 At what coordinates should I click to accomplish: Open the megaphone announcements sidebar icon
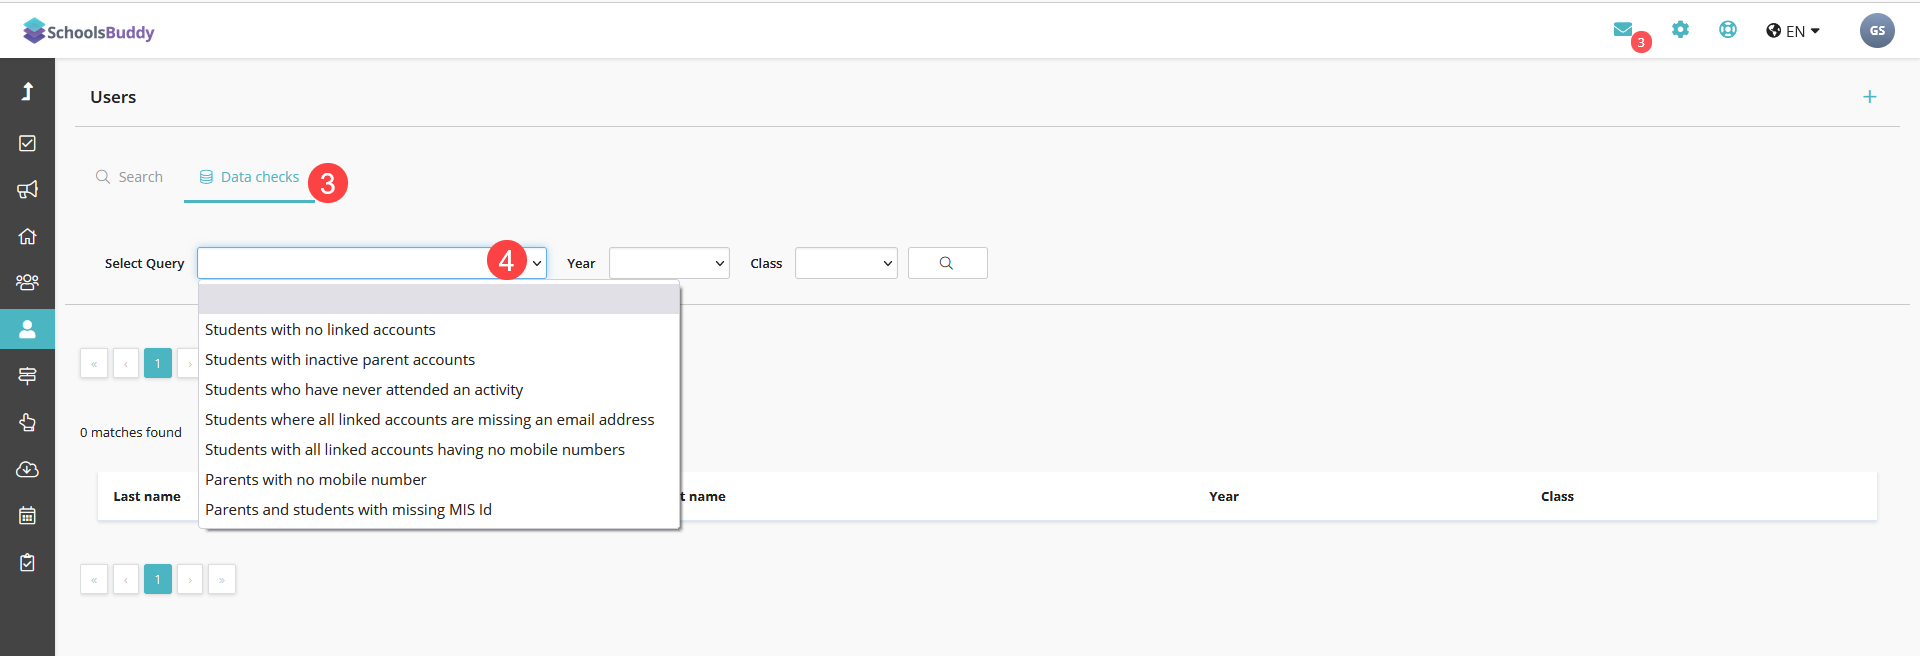click(x=27, y=189)
